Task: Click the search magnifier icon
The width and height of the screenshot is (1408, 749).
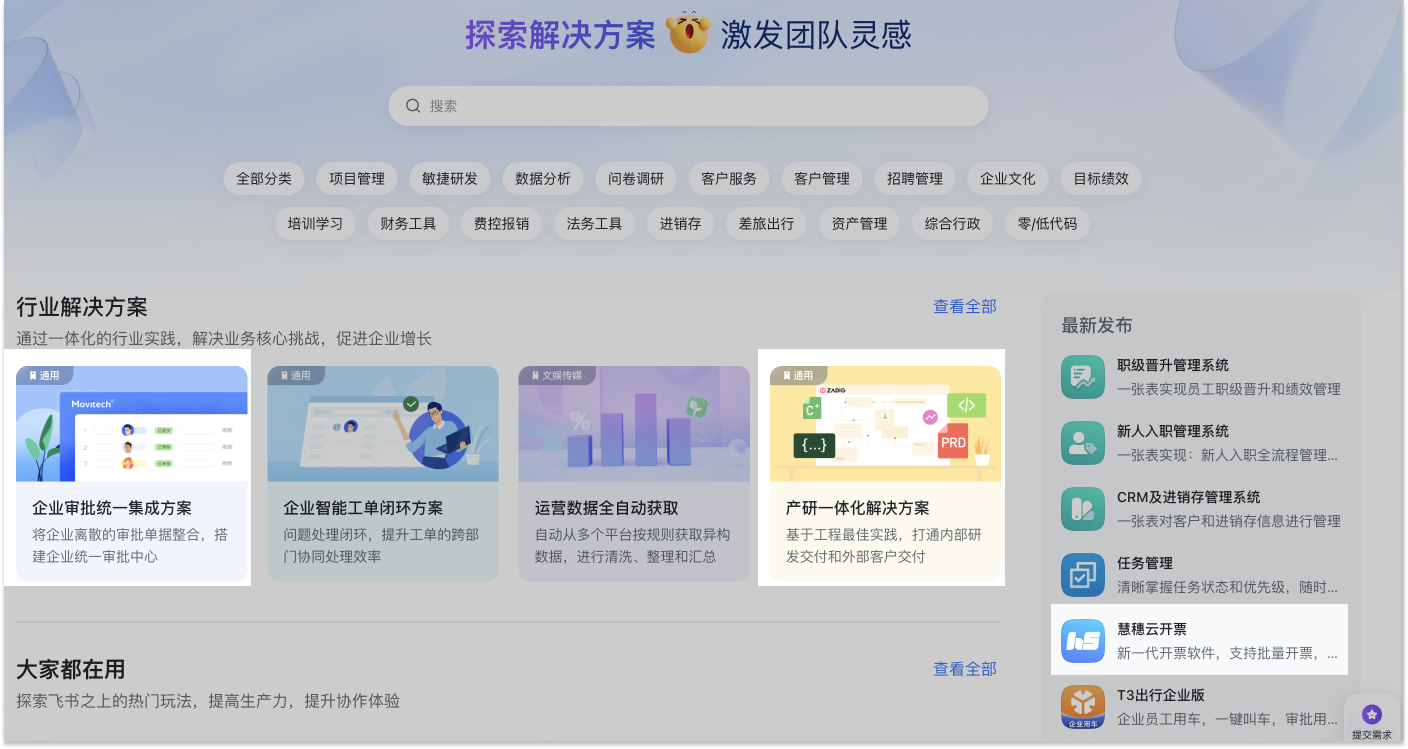Action: pos(413,105)
